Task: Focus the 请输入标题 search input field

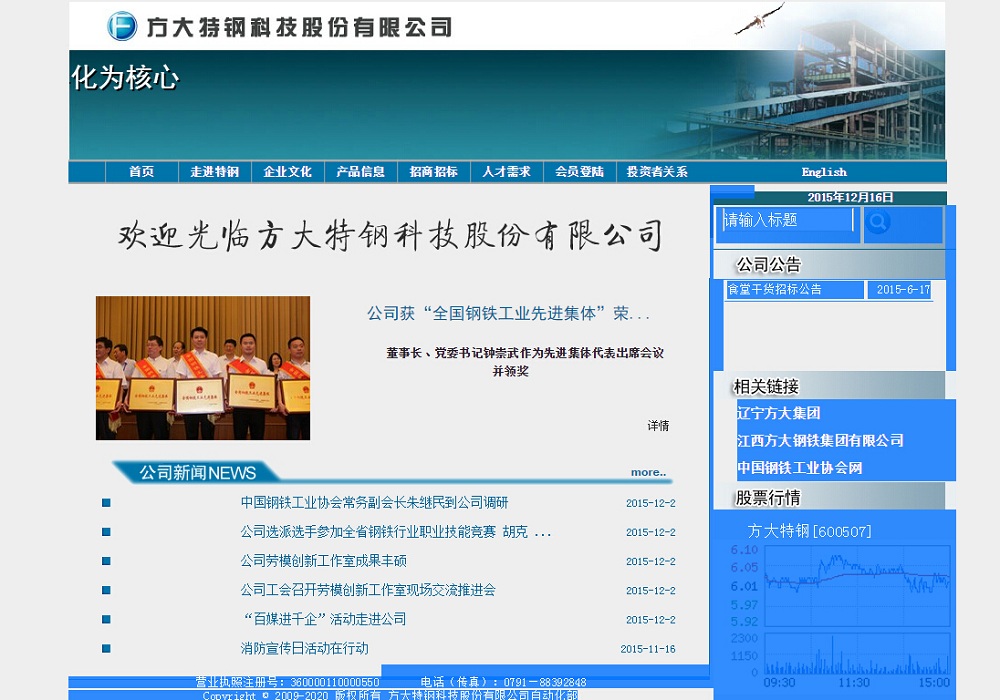Action: 788,221
